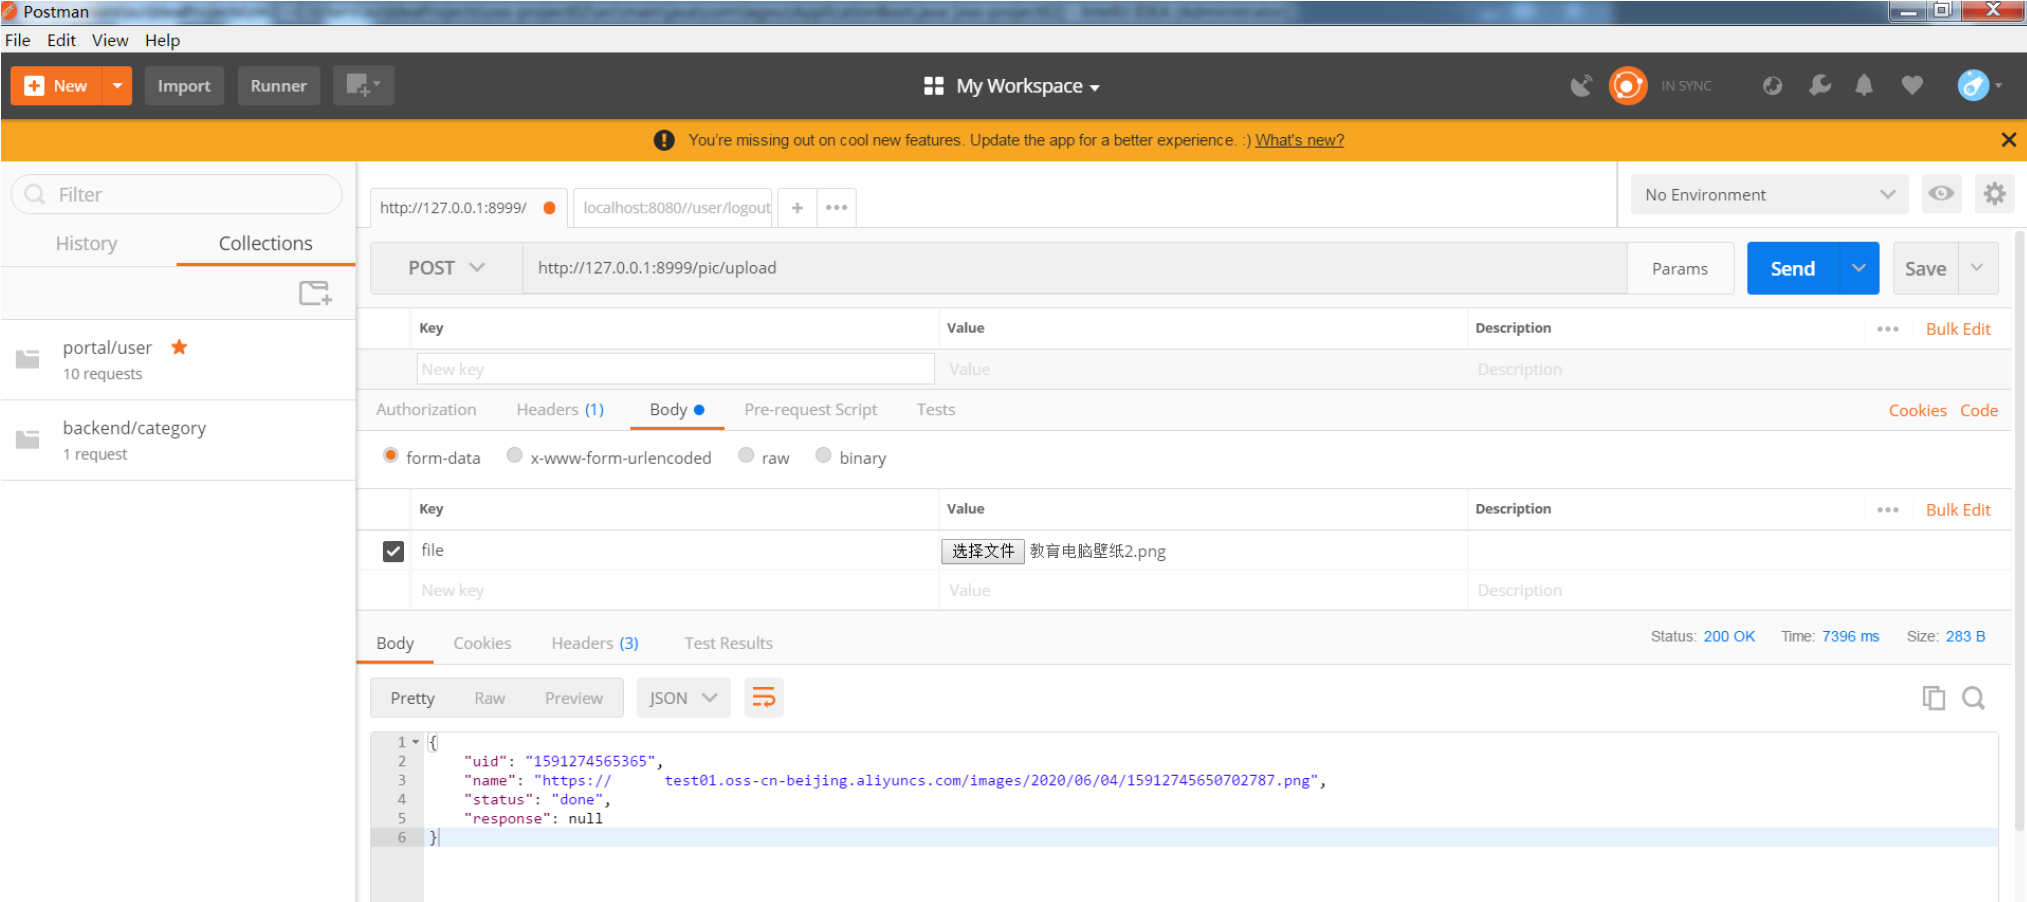The width and height of the screenshot is (2027, 902).
Task: Open manage environments gear icon
Action: (1994, 194)
